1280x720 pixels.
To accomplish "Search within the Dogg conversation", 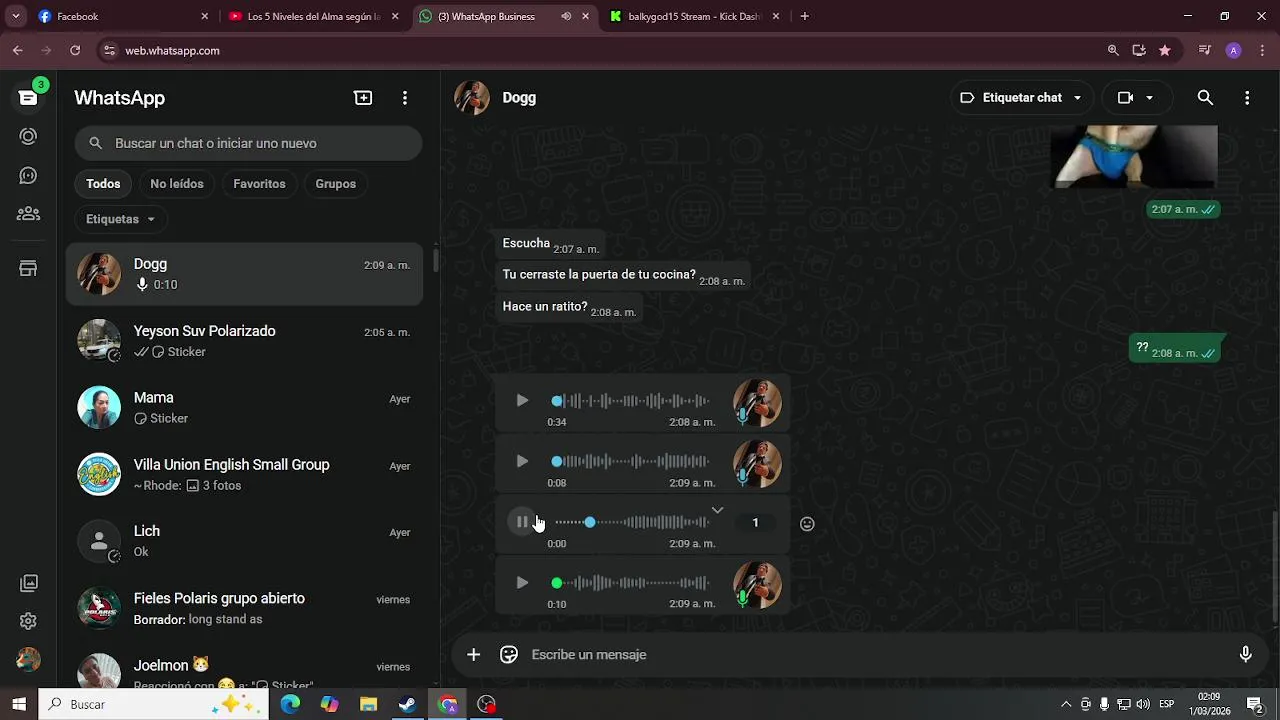I will pos(1205,98).
